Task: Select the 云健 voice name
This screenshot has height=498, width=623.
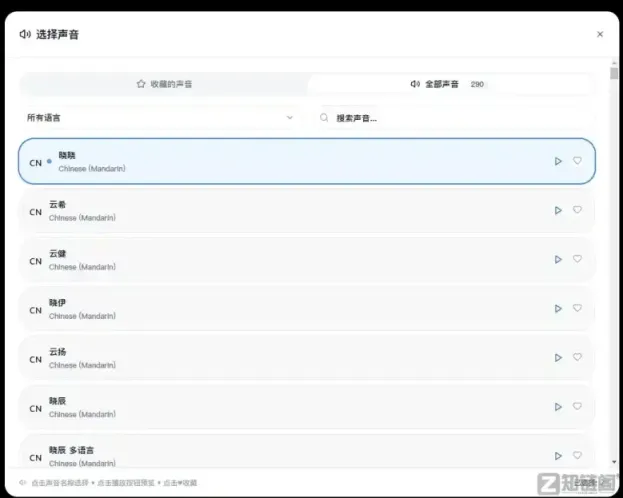Action: click(57, 254)
